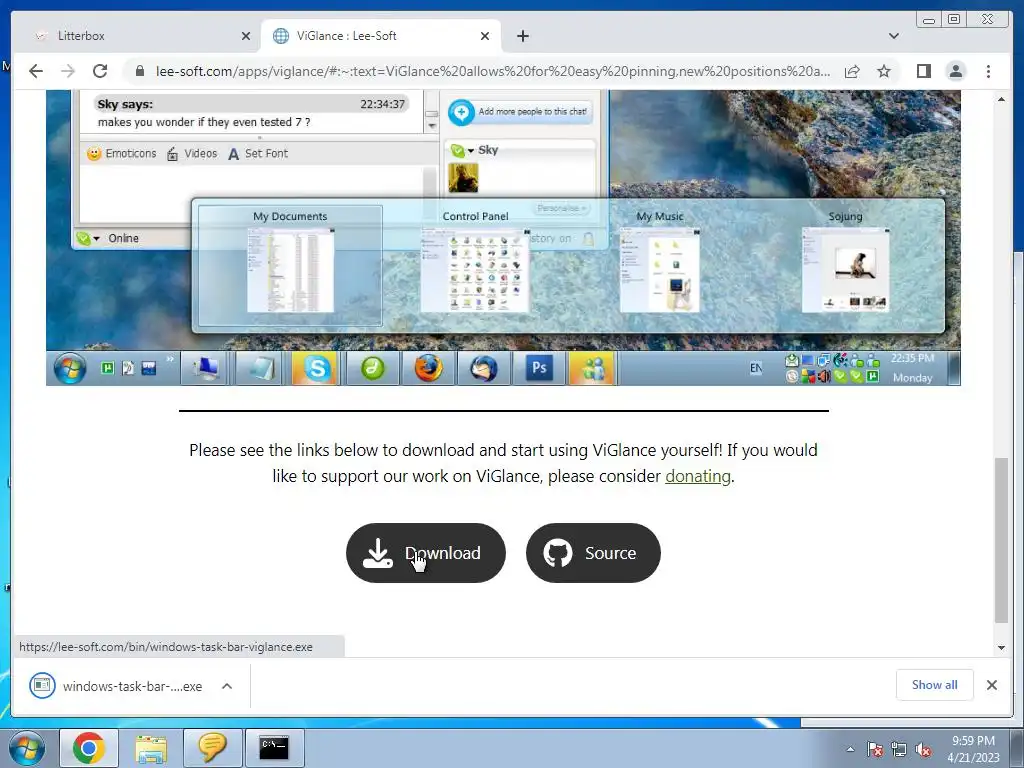Click the browser Forward arrow
This screenshot has height=768, width=1024.
pos(68,71)
